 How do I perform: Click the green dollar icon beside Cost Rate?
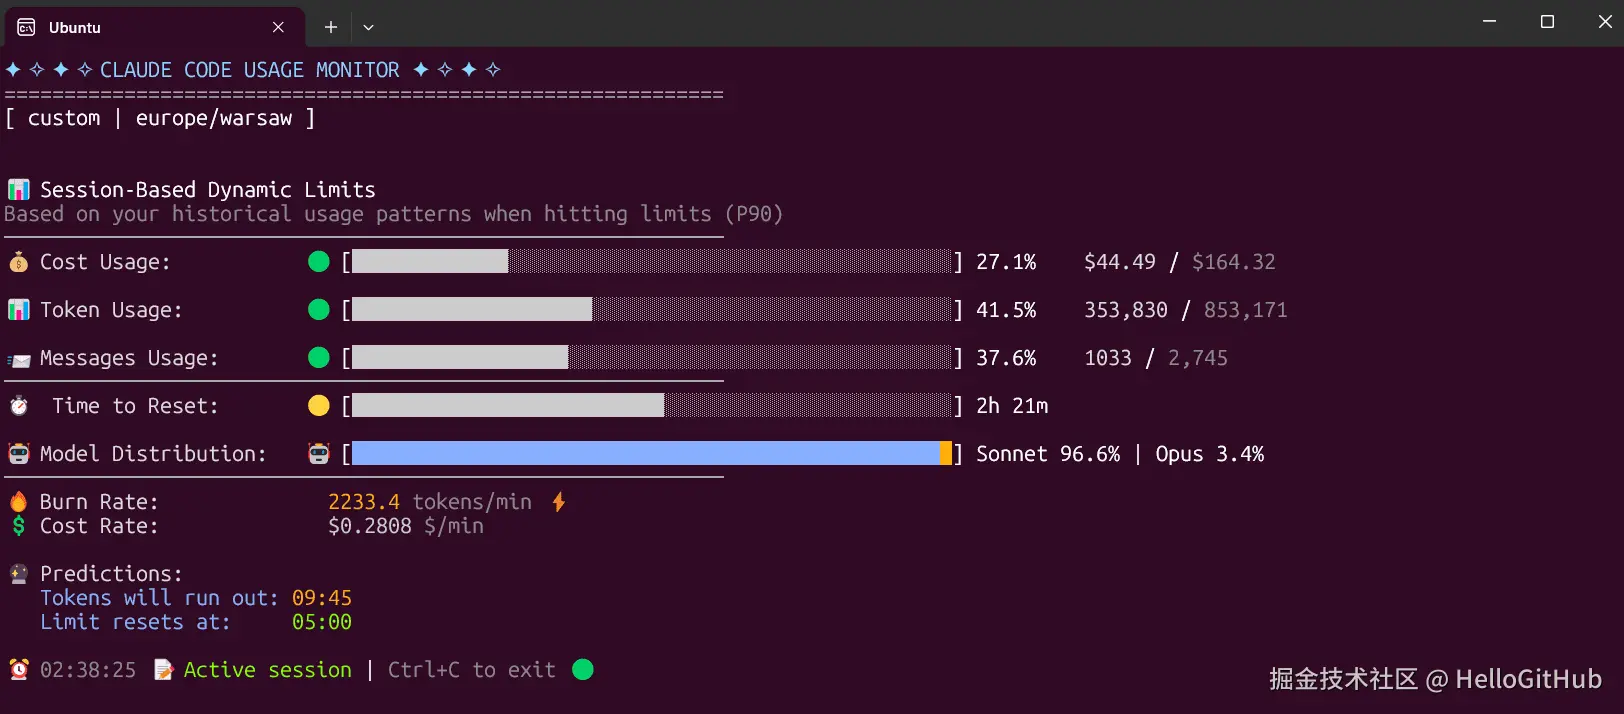[18, 526]
